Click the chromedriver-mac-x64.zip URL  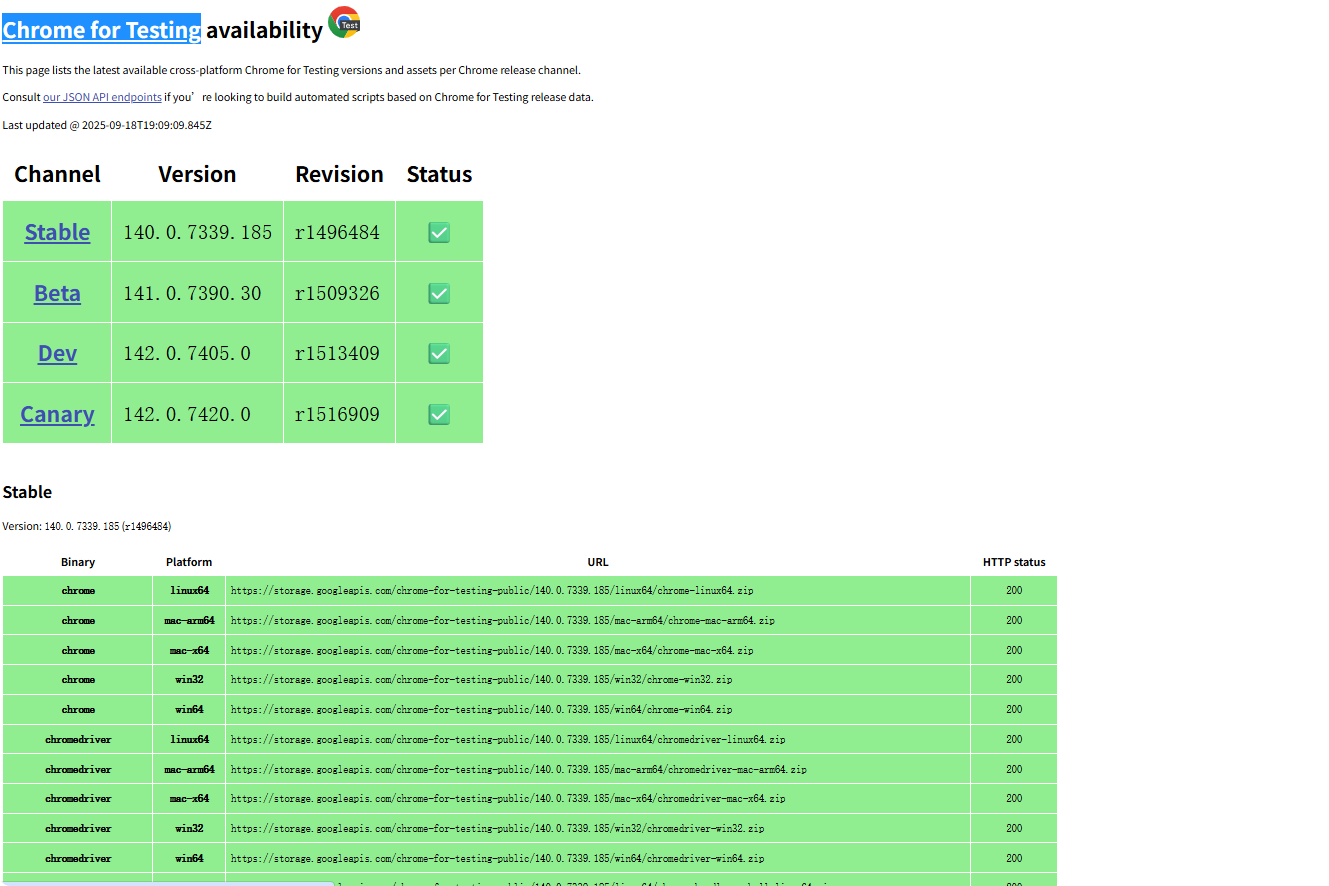pyautogui.click(x=508, y=799)
